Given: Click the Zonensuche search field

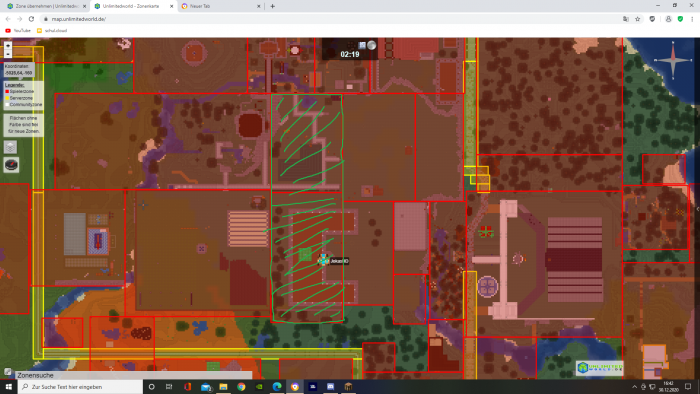Looking at the screenshot, I should point(134,375).
